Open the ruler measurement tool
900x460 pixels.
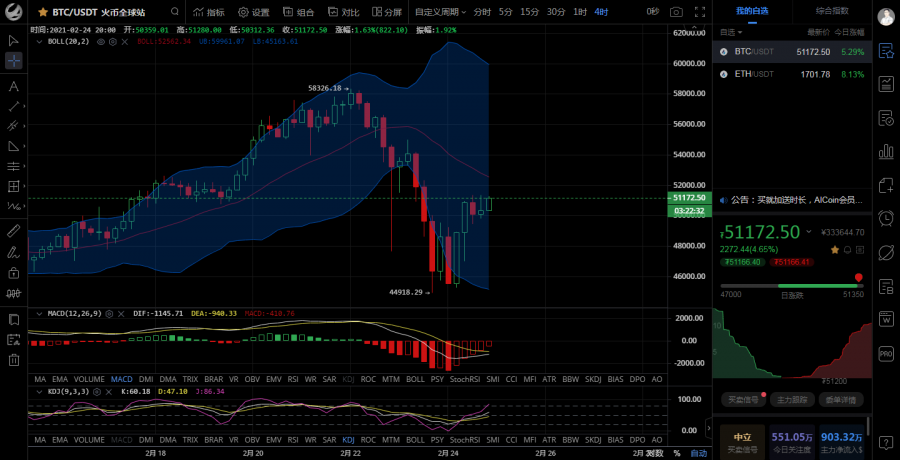(14, 231)
